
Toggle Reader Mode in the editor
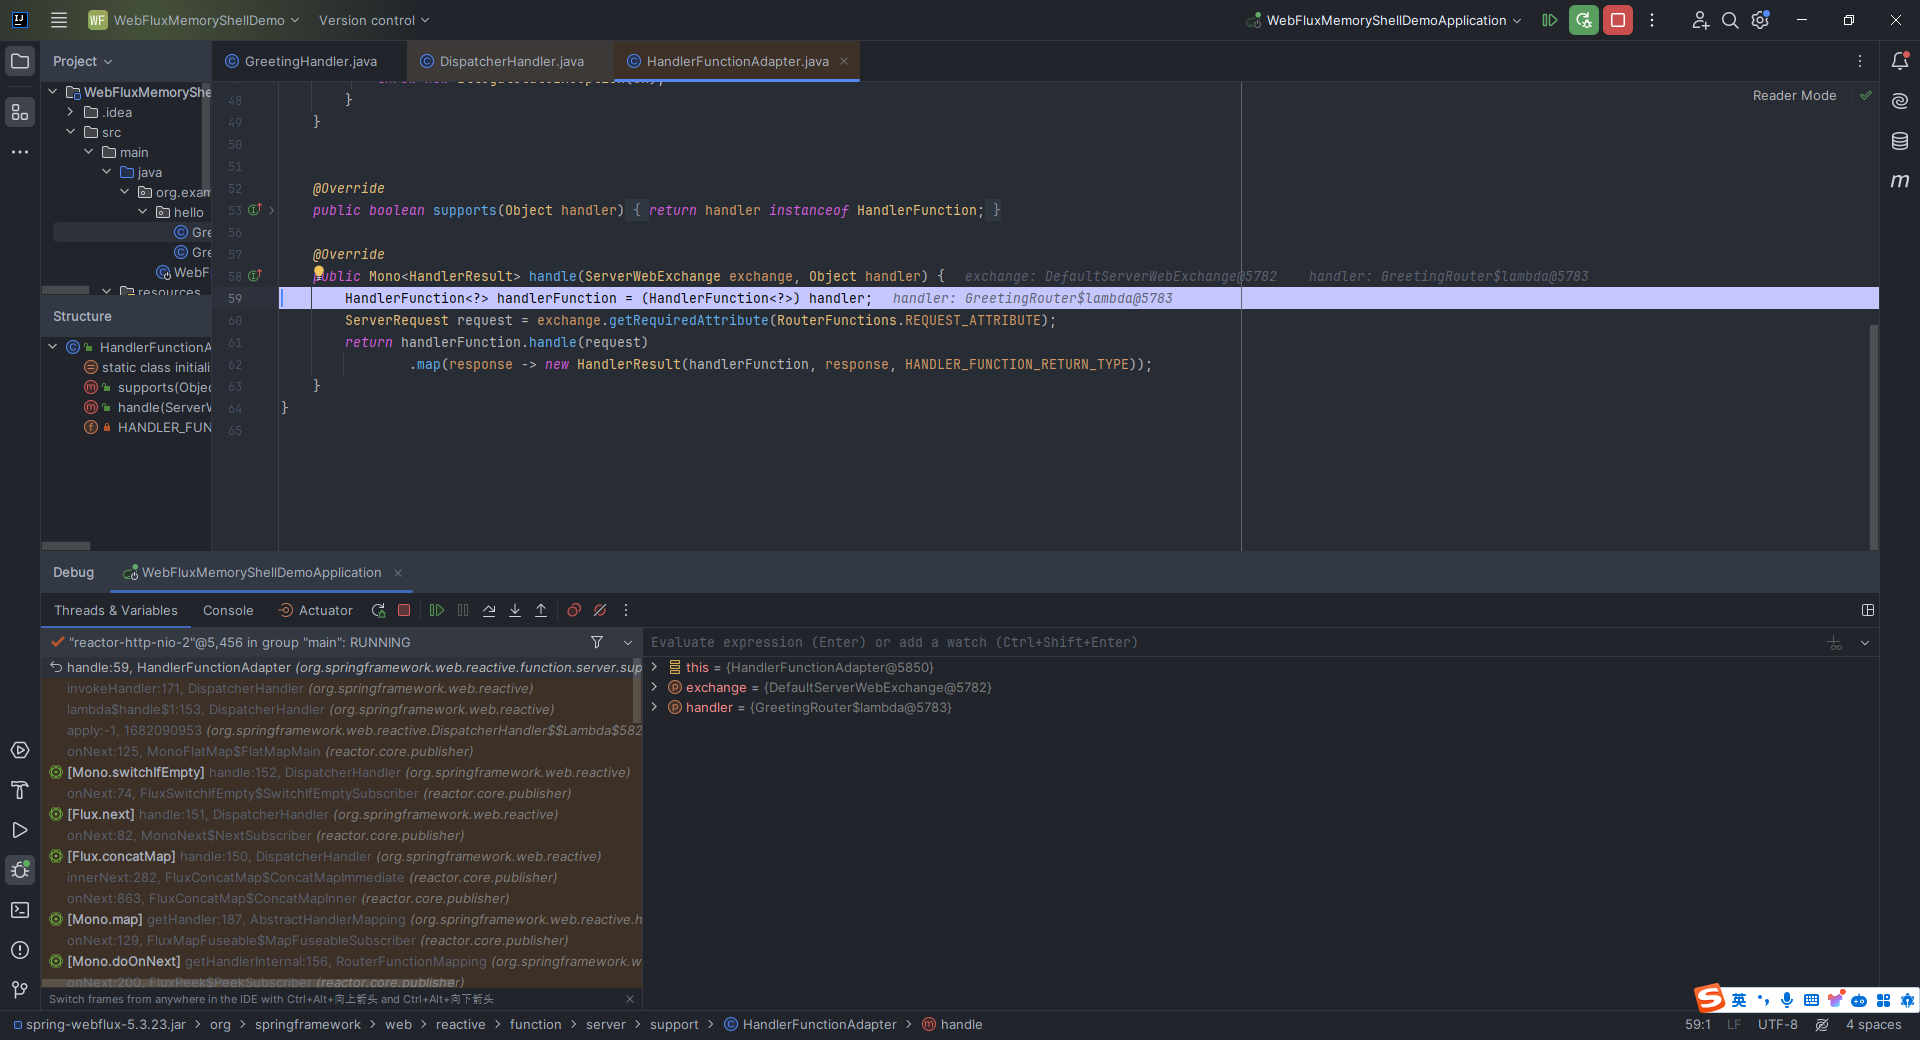pos(1794,95)
